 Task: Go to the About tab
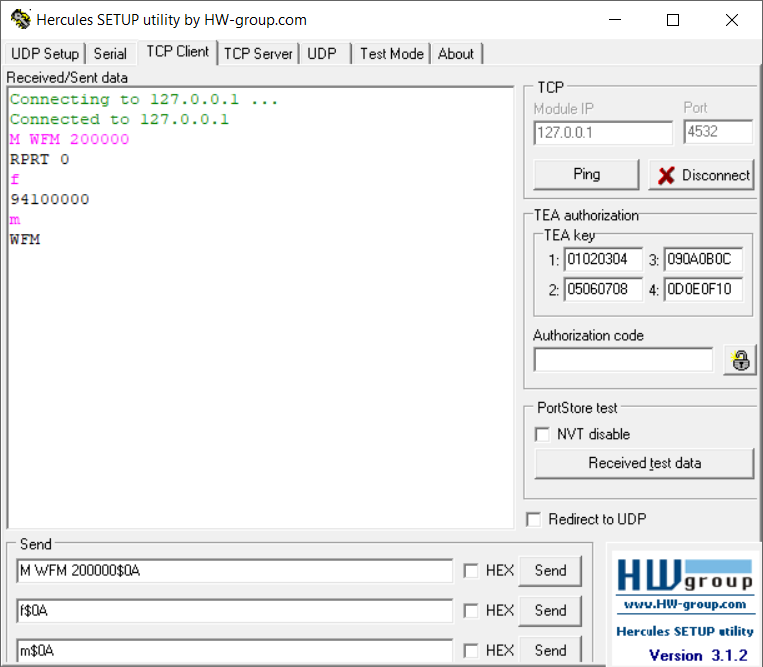(x=456, y=54)
